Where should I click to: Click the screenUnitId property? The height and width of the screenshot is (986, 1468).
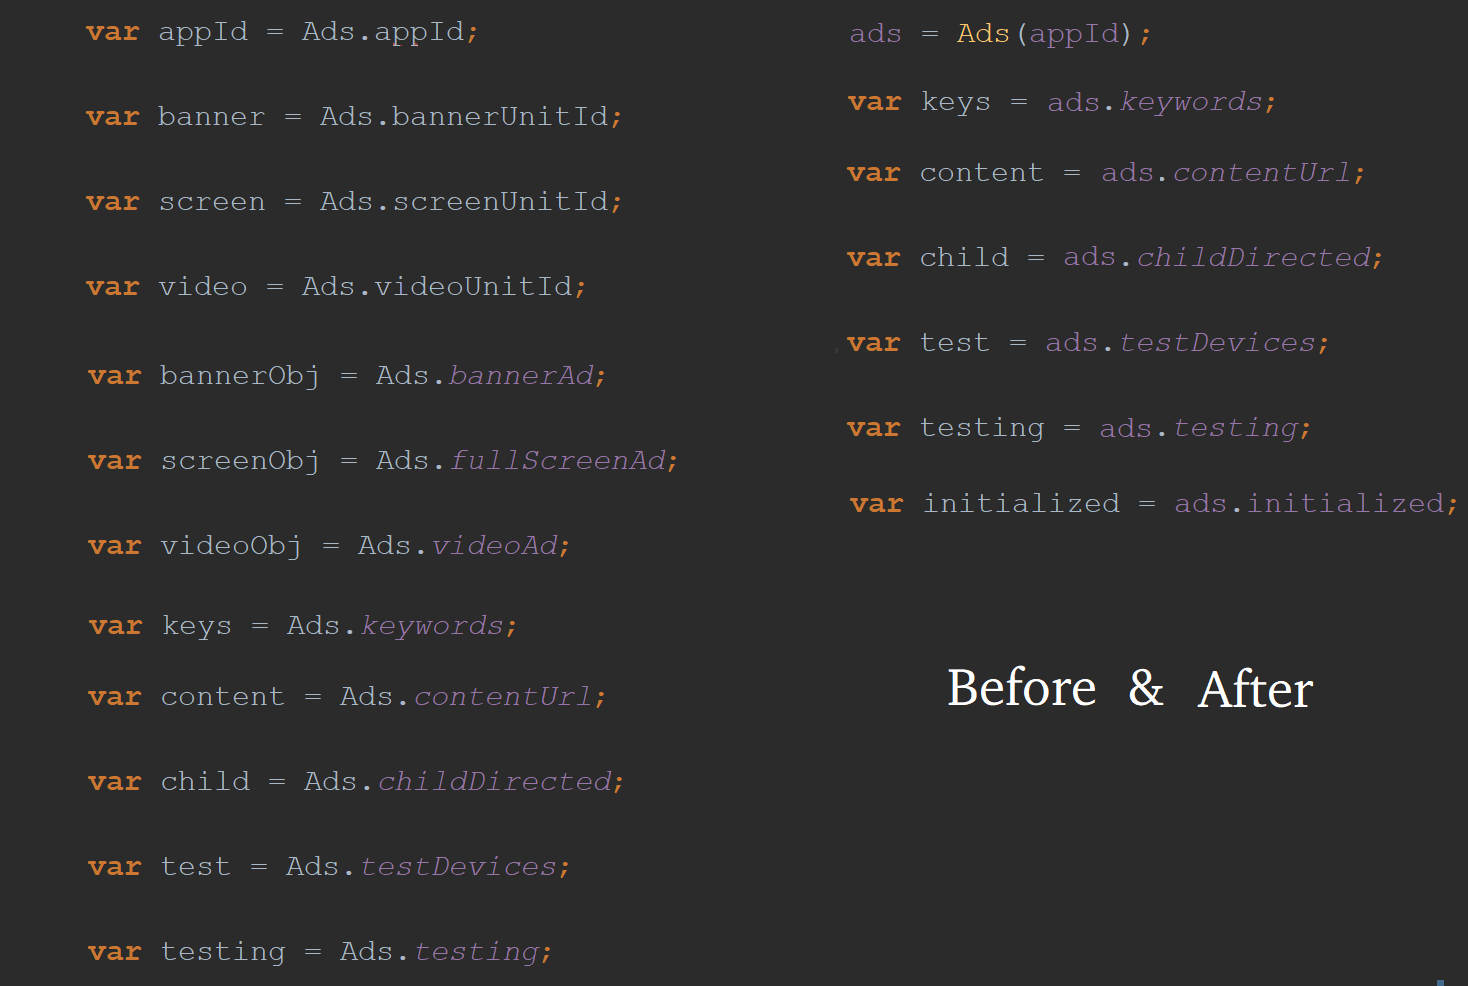tap(499, 202)
